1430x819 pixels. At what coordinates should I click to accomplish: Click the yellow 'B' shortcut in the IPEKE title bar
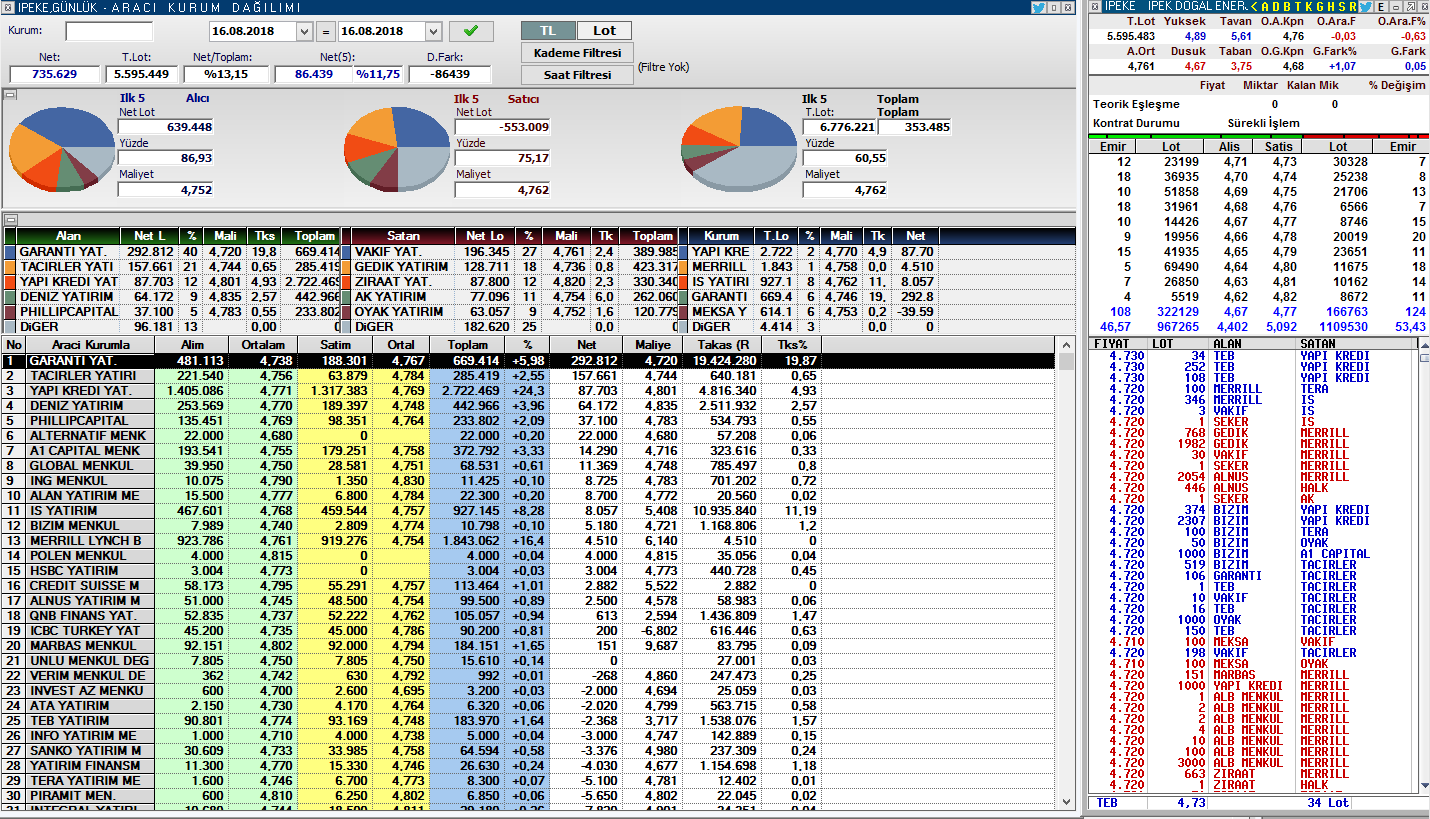click(x=1287, y=7)
